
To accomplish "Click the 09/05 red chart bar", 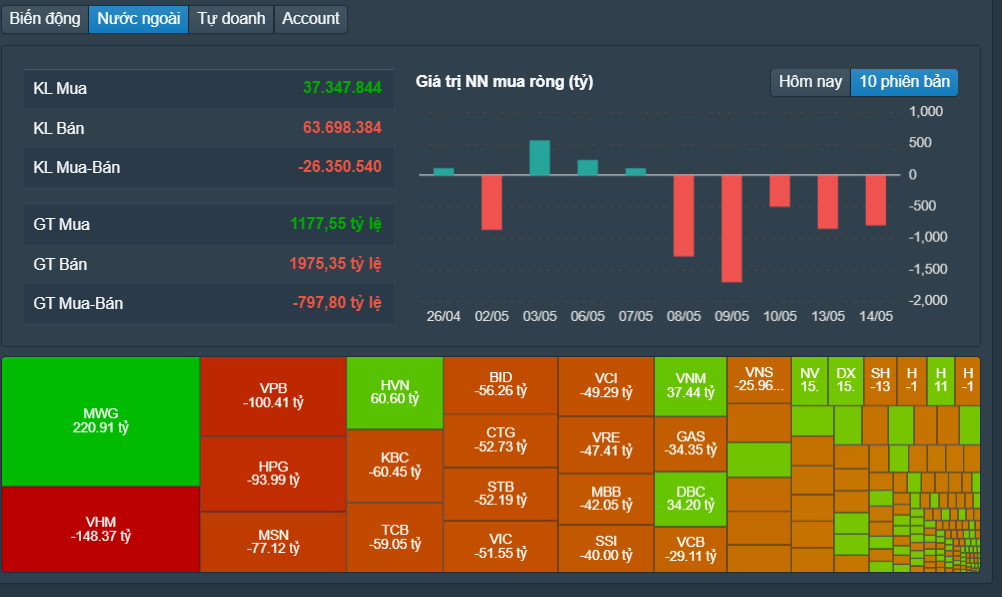I will click(732, 228).
